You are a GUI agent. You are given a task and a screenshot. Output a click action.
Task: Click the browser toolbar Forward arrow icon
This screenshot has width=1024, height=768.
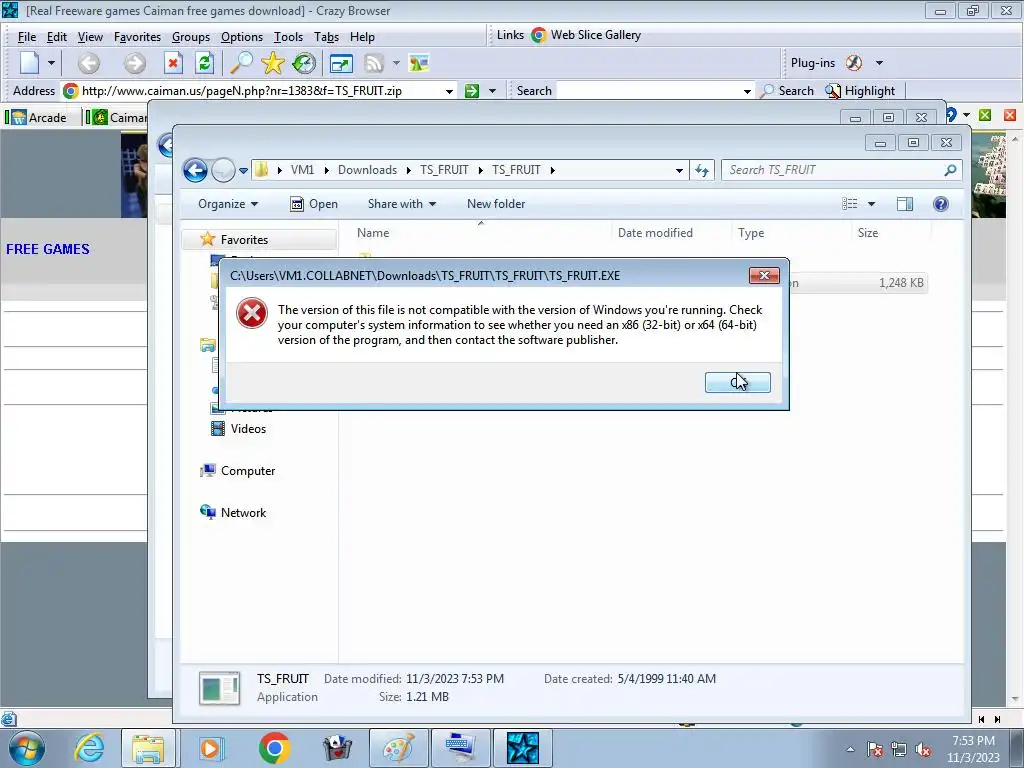pyautogui.click(x=135, y=63)
